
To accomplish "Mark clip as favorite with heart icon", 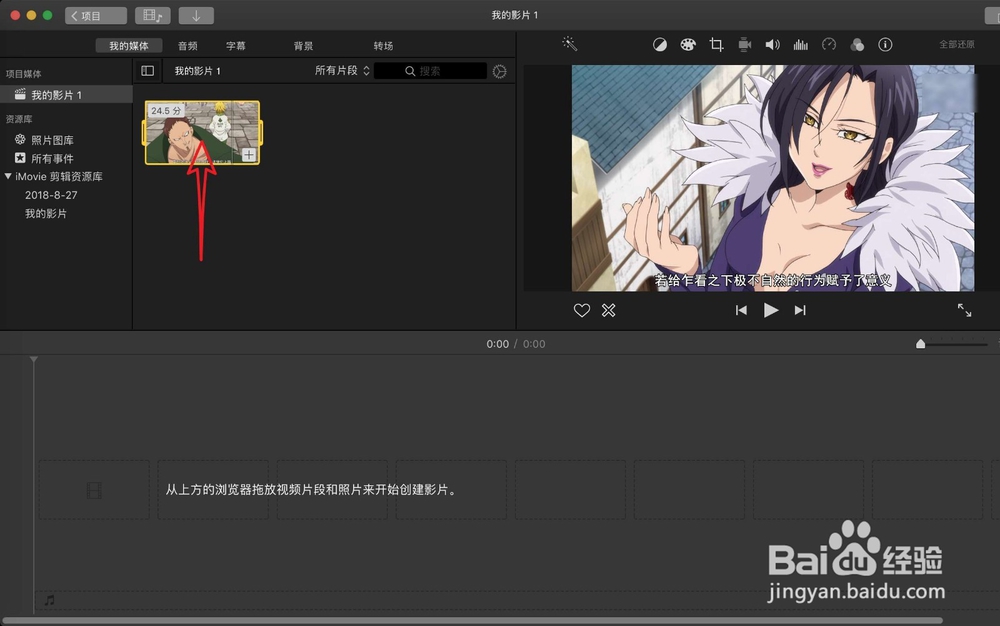I will [x=582, y=310].
